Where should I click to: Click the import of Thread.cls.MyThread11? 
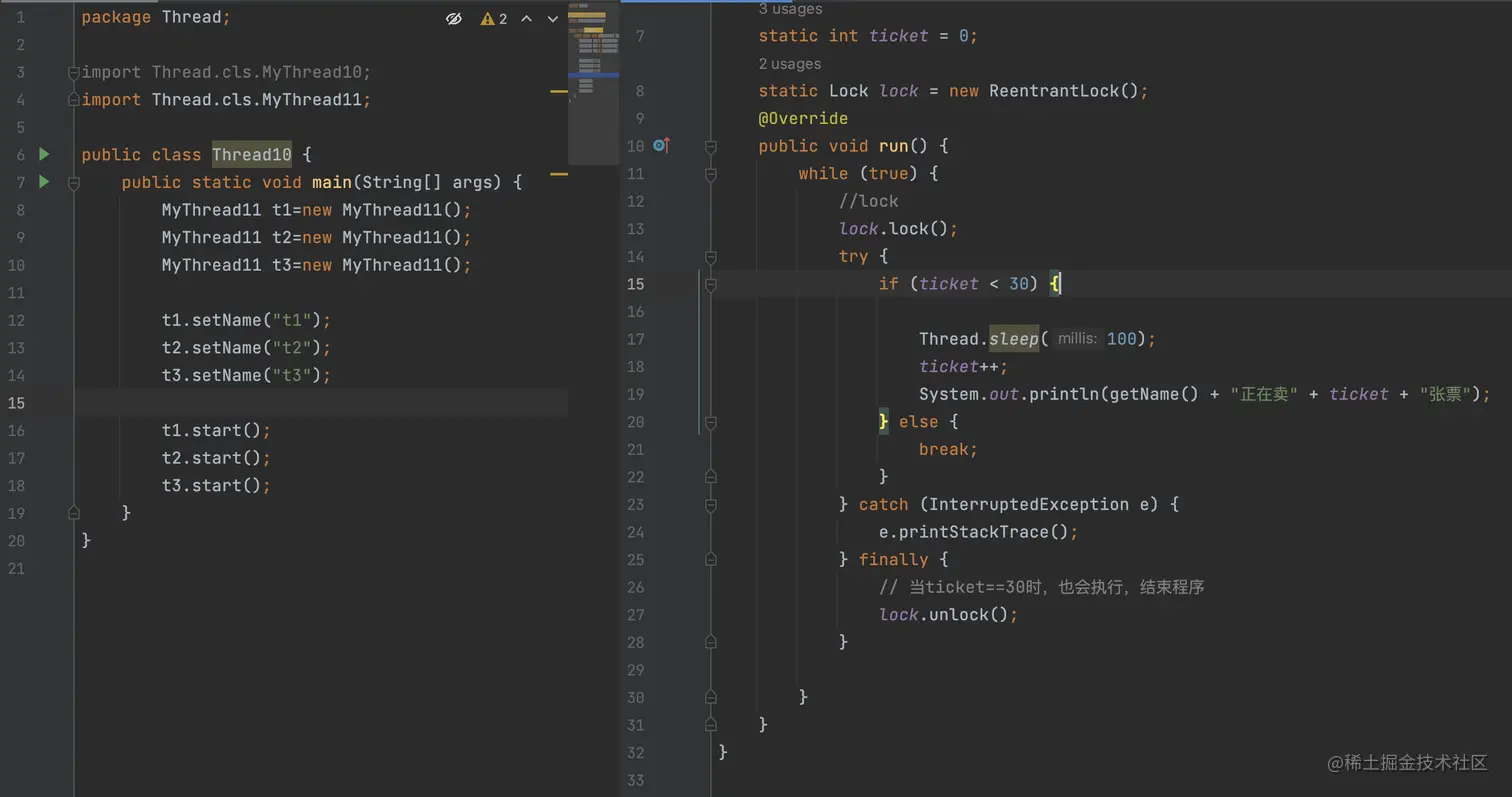pos(226,100)
